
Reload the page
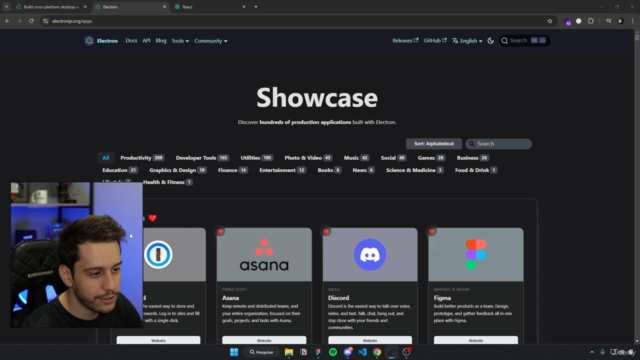pyautogui.click(x=31, y=21)
